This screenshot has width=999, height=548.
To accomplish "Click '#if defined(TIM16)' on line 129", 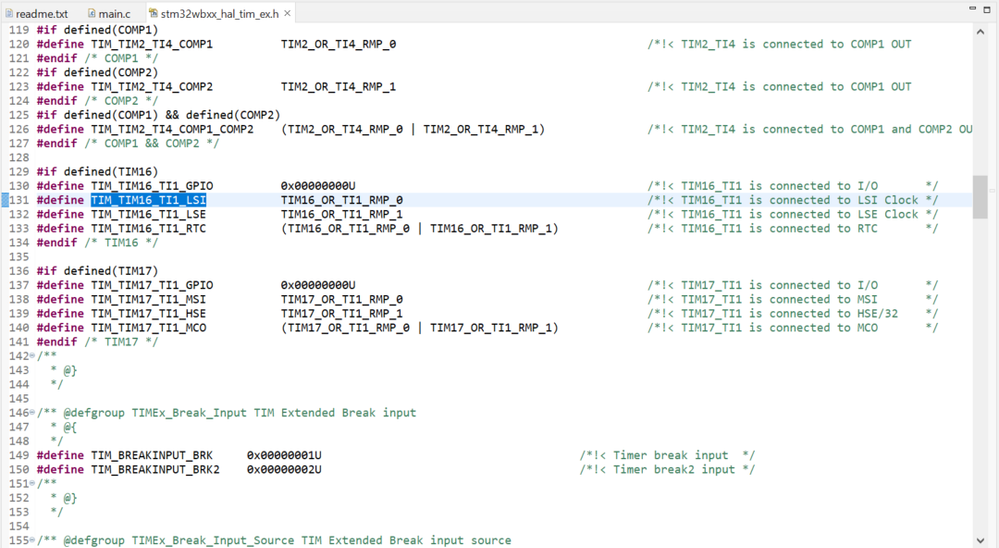I will [x=97, y=171].
